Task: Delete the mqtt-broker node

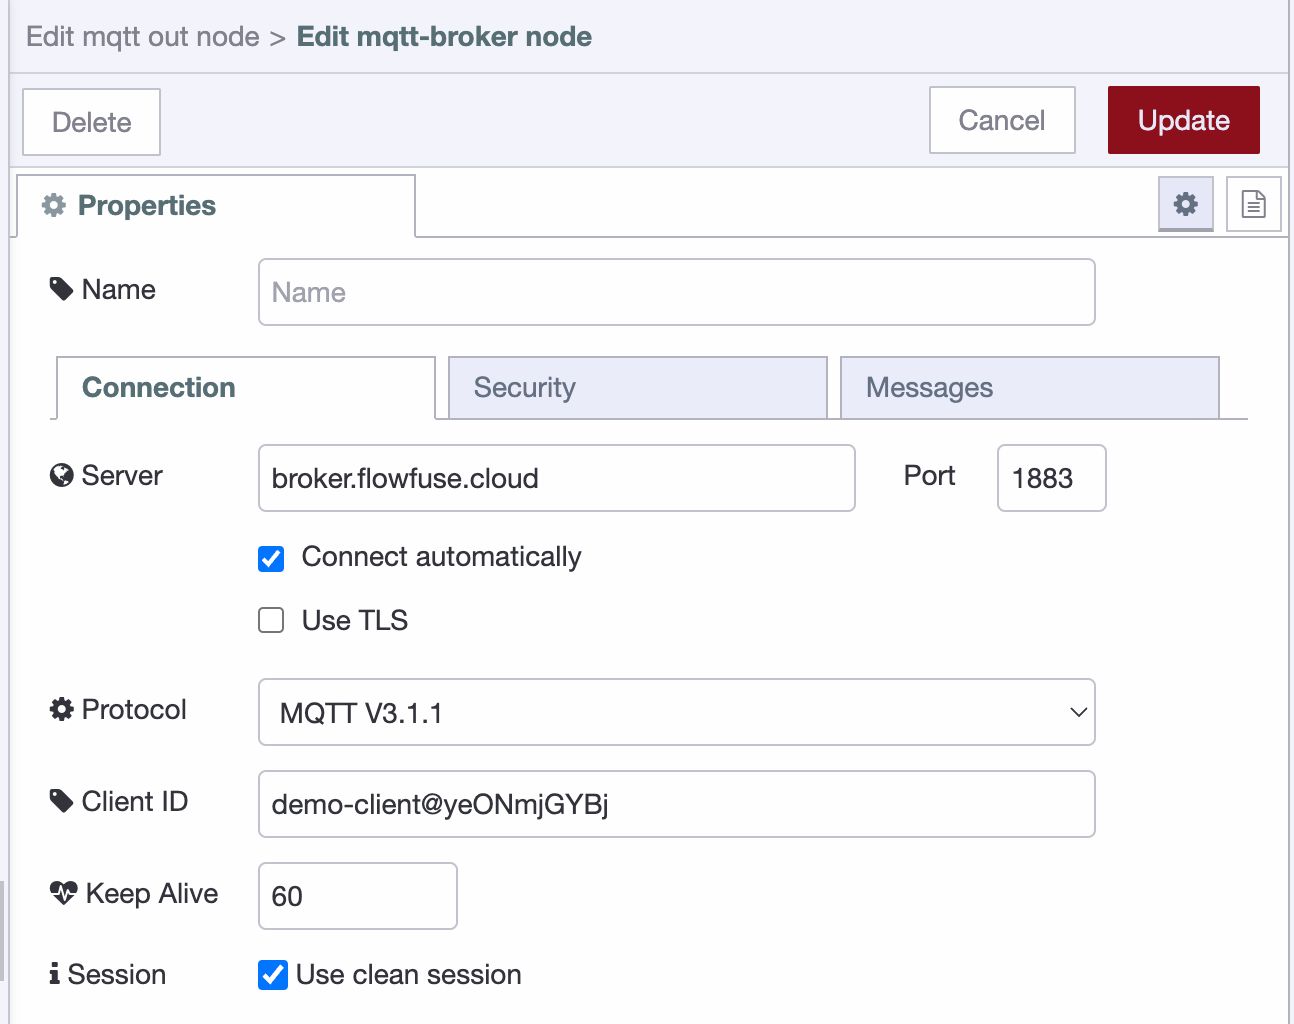Action: (x=90, y=121)
